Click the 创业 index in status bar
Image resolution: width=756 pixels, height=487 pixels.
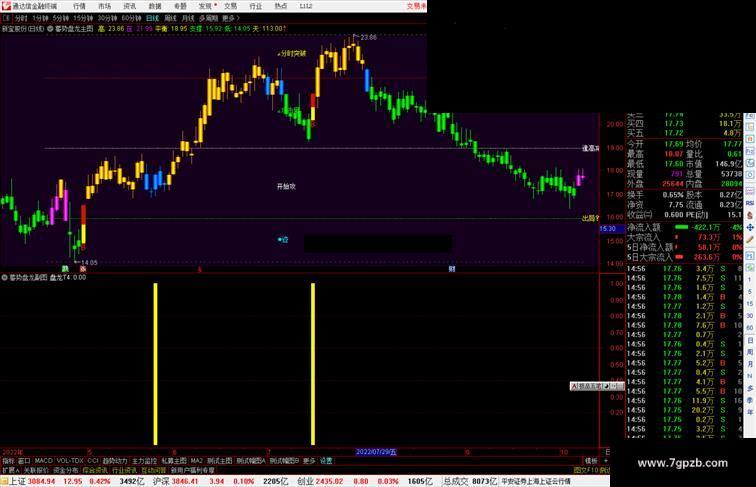[x=306, y=481]
